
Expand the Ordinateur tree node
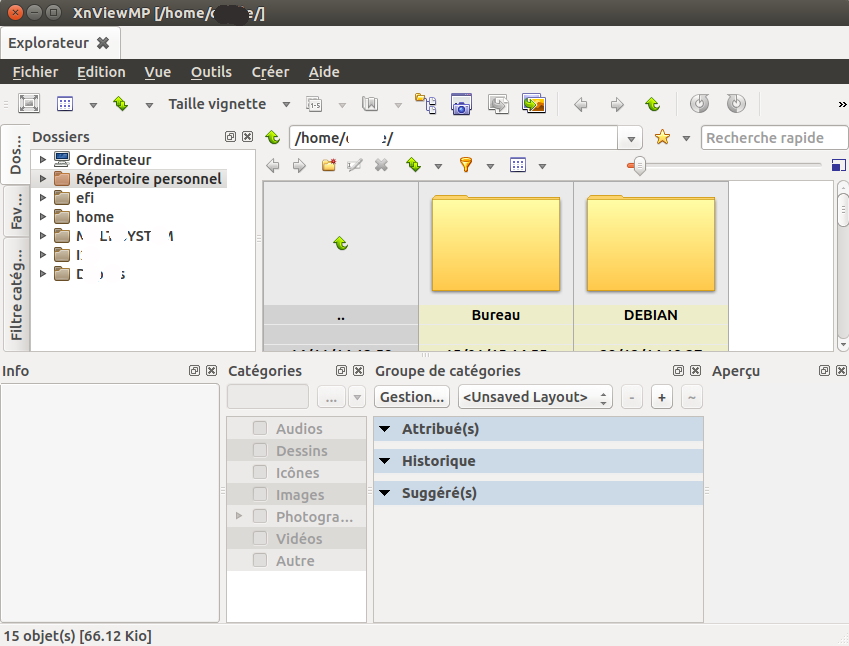click(x=42, y=160)
